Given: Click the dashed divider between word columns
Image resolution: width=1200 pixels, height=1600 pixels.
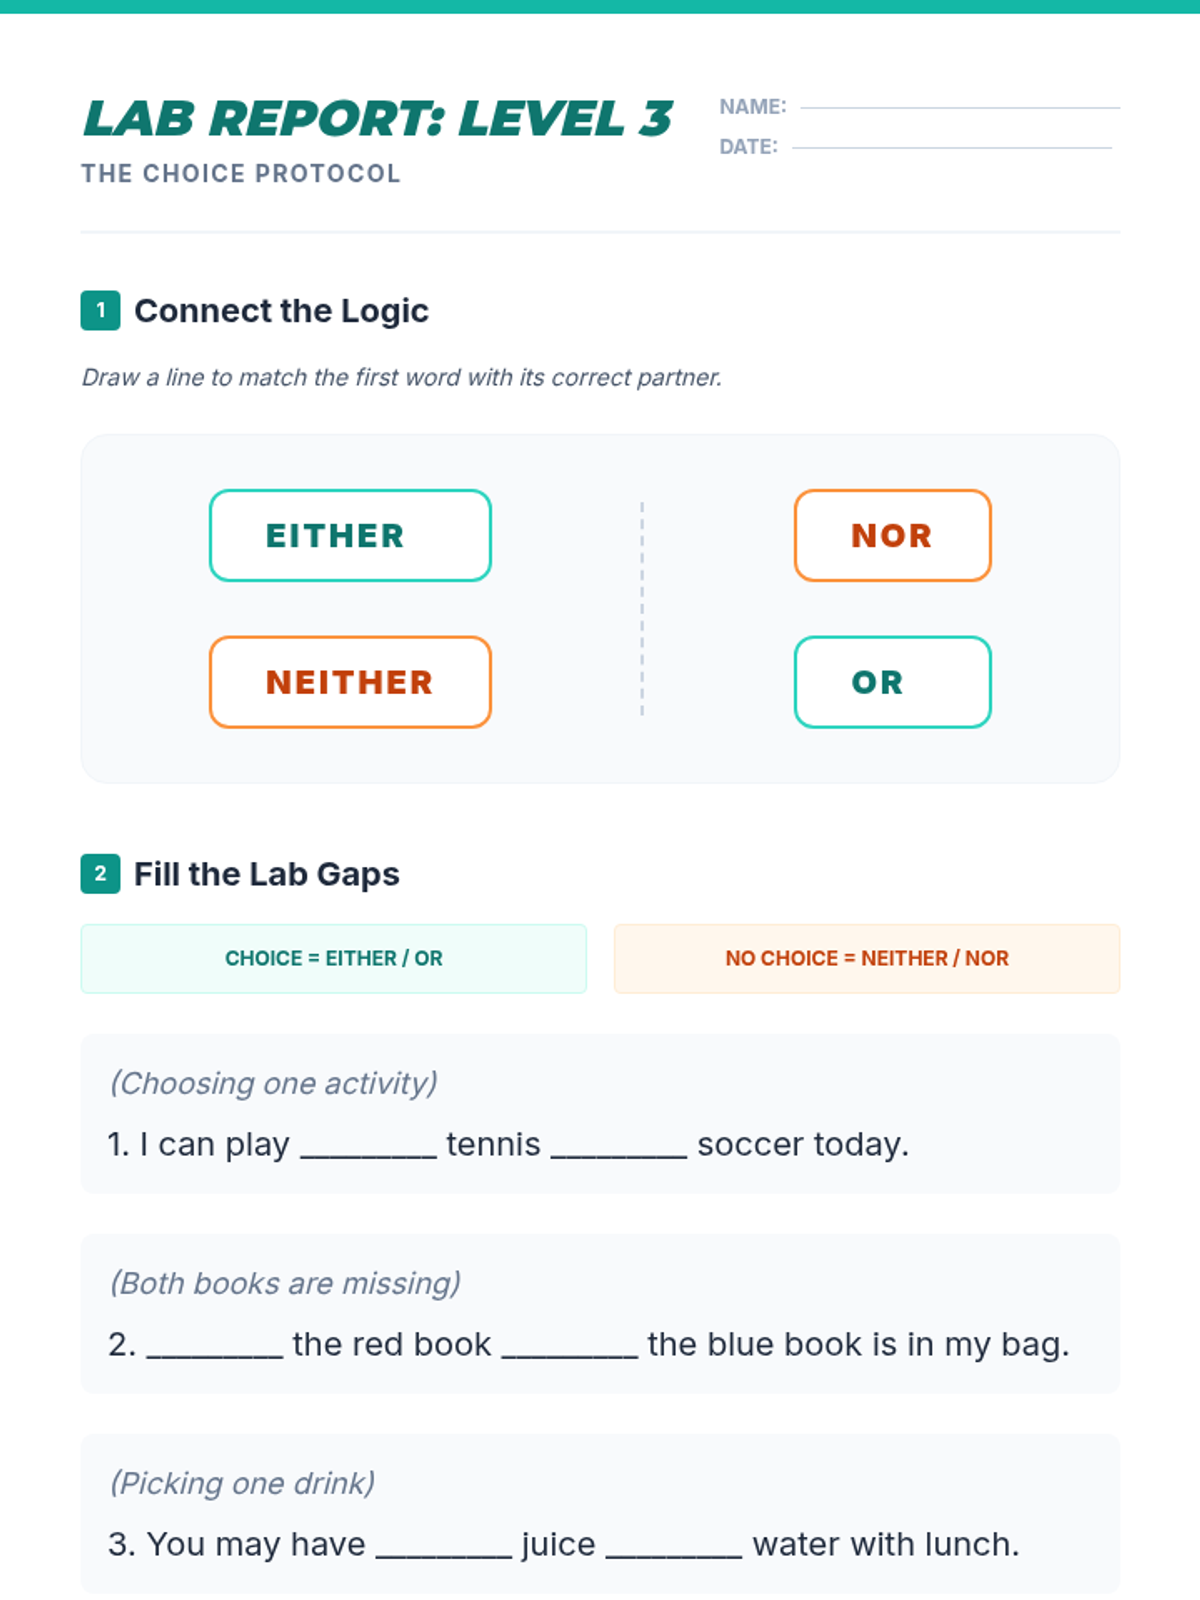Looking at the screenshot, I should (x=642, y=608).
